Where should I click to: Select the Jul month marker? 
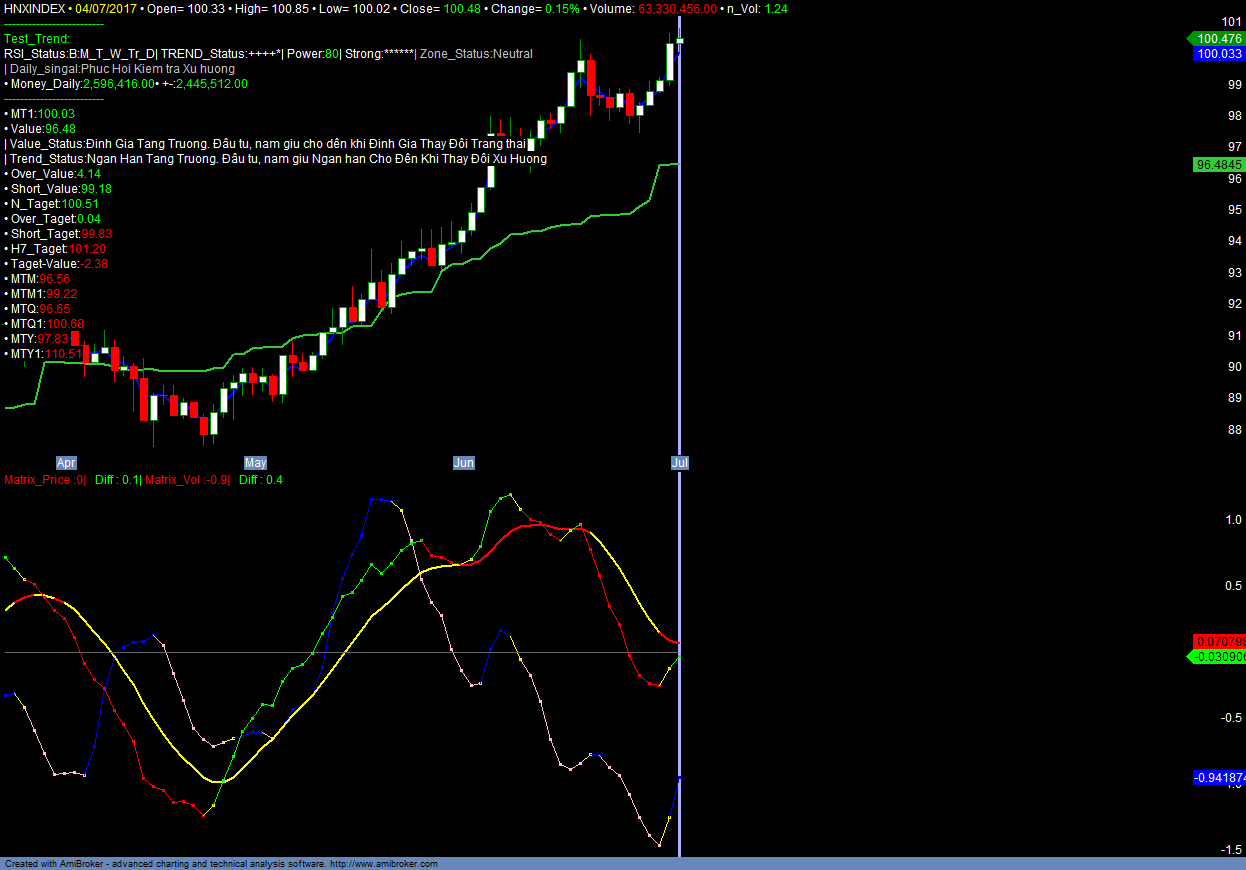(680, 463)
